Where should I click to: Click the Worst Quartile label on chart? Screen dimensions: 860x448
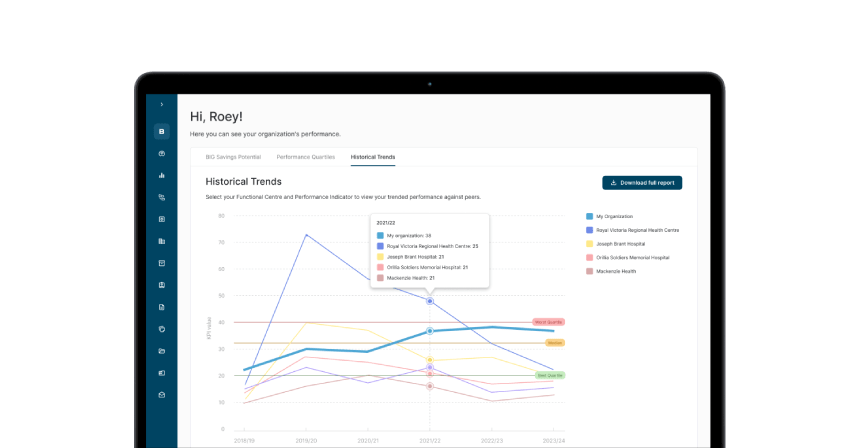[x=549, y=322]
